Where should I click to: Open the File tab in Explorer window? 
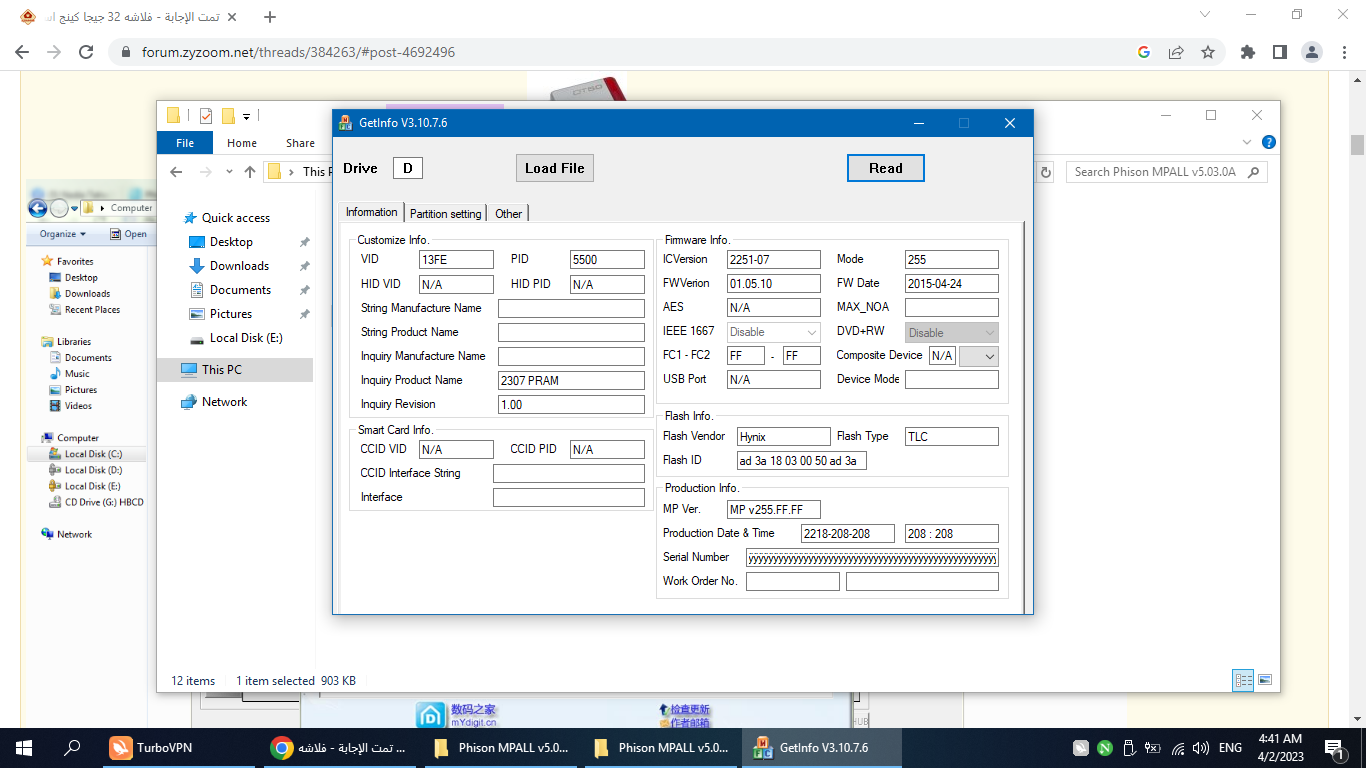185,143
